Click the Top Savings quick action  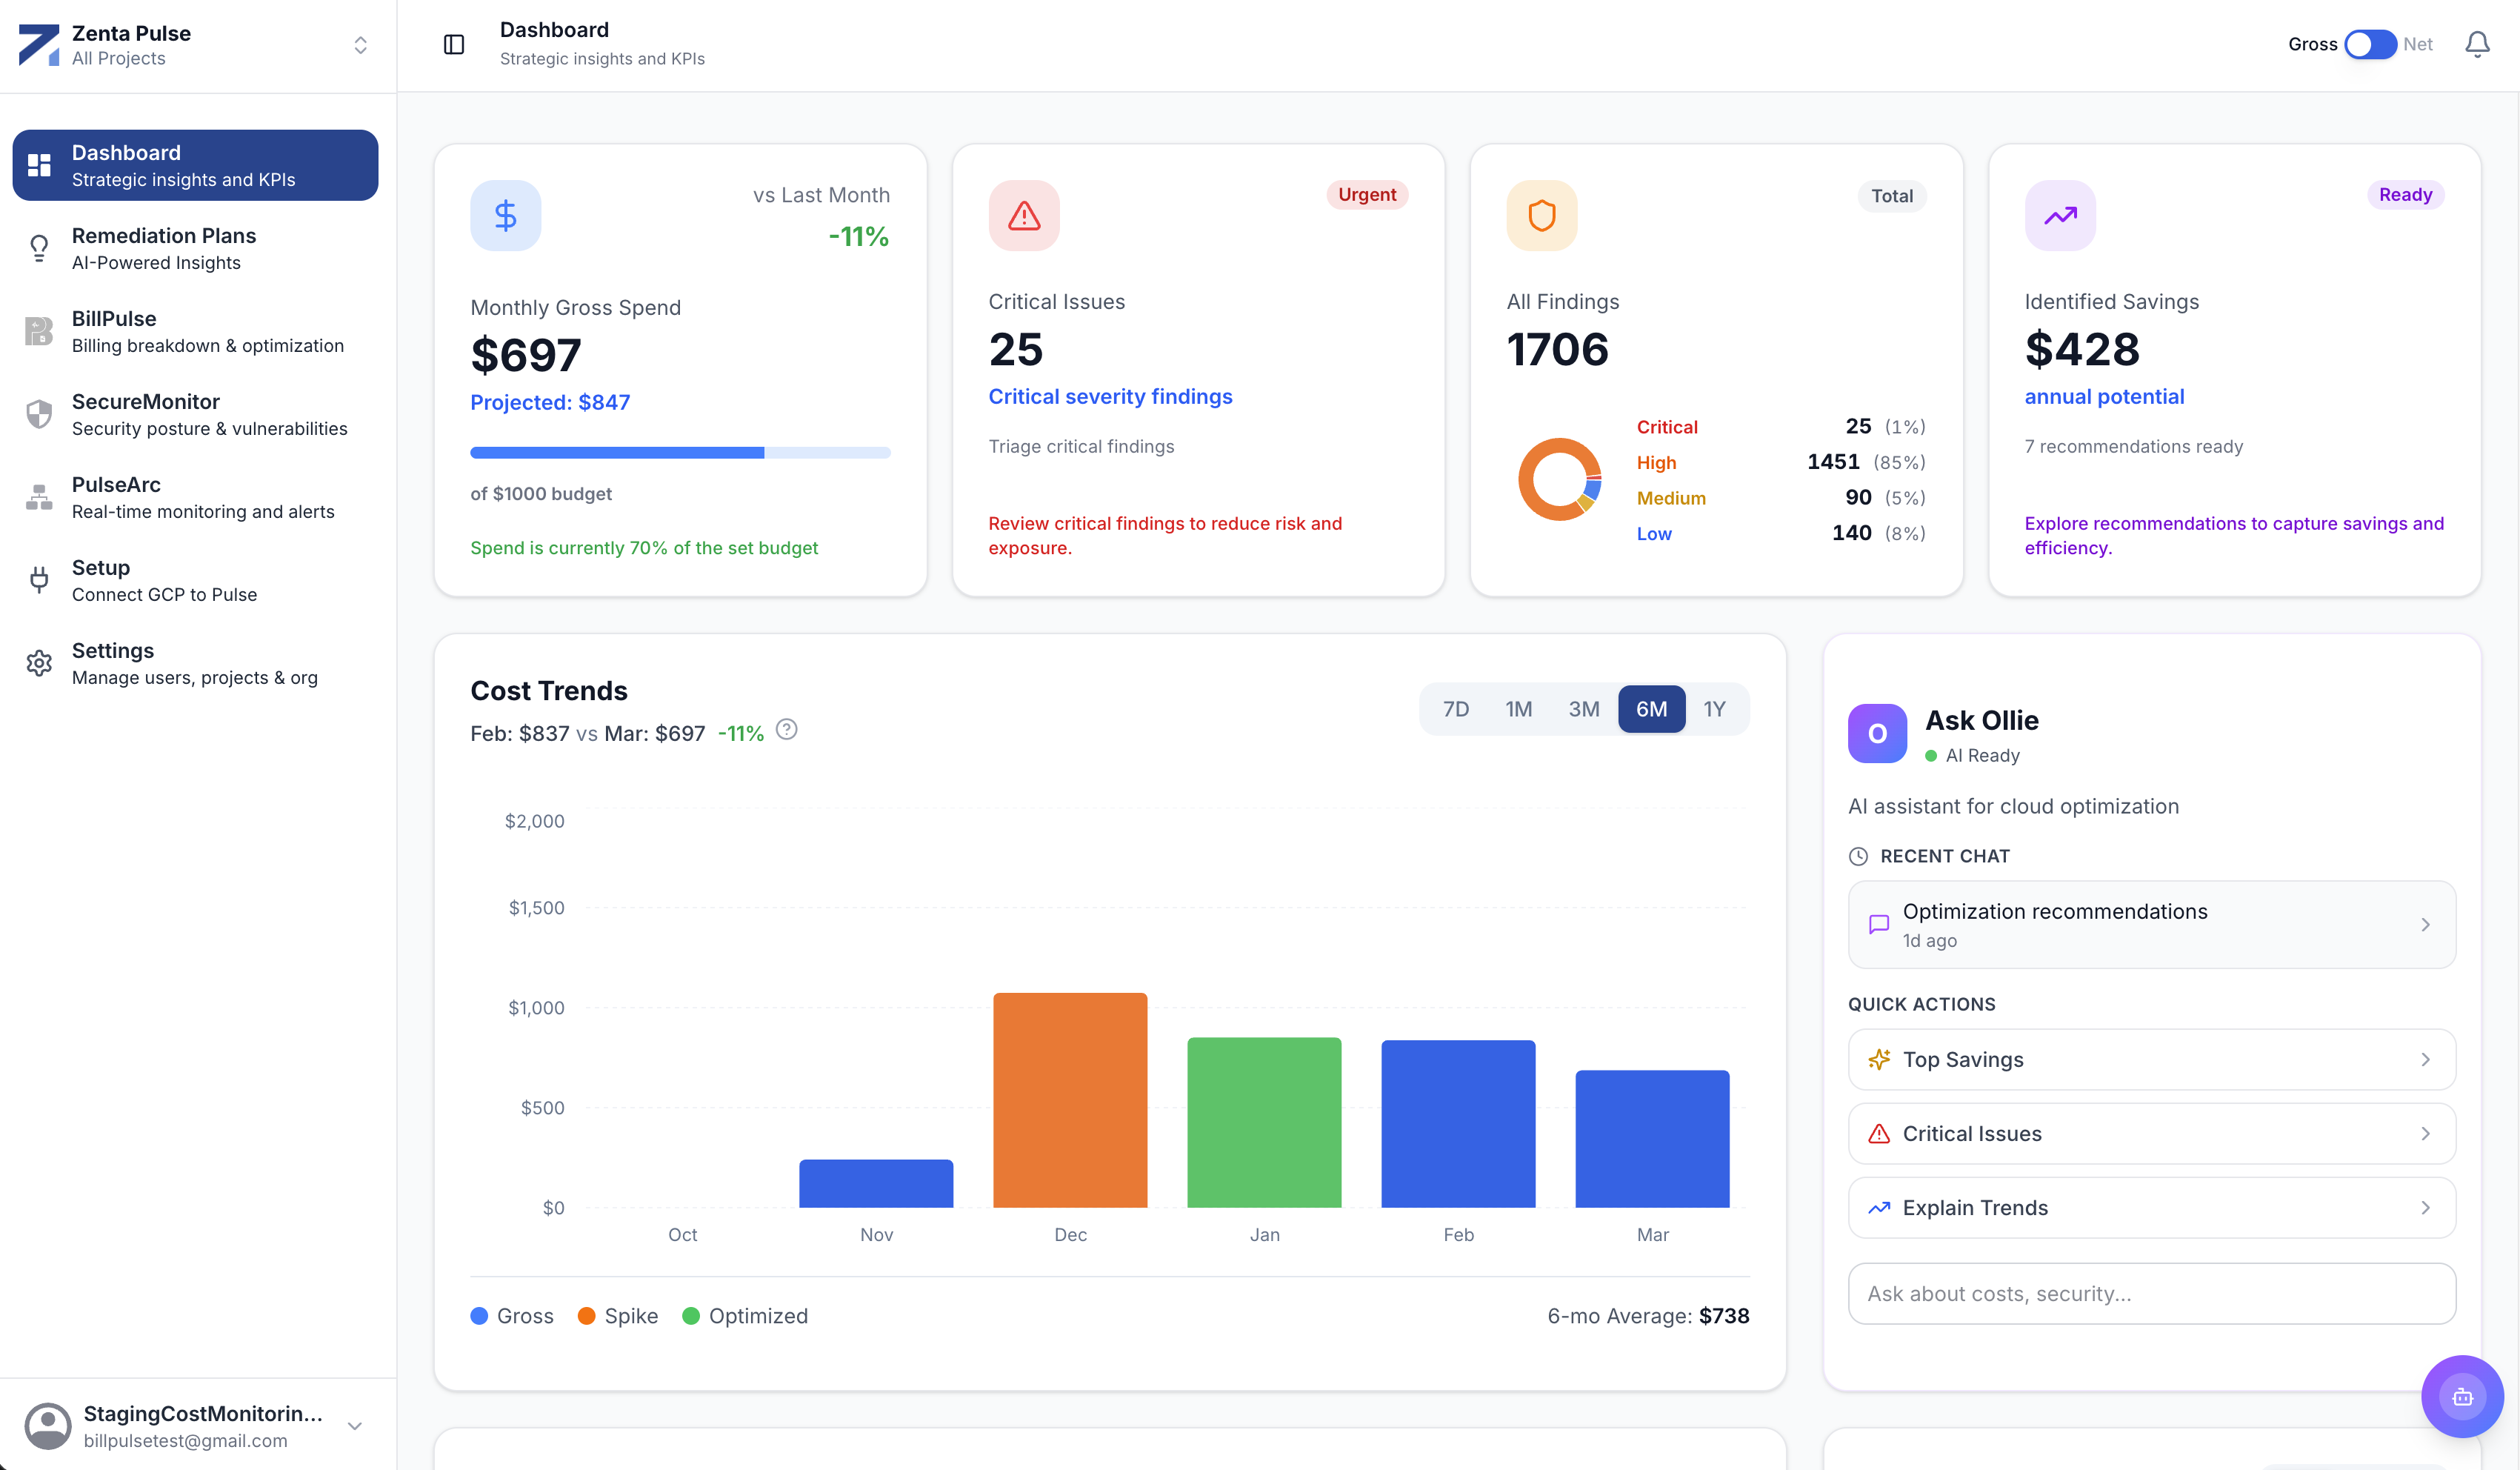coord(2151,1059)
